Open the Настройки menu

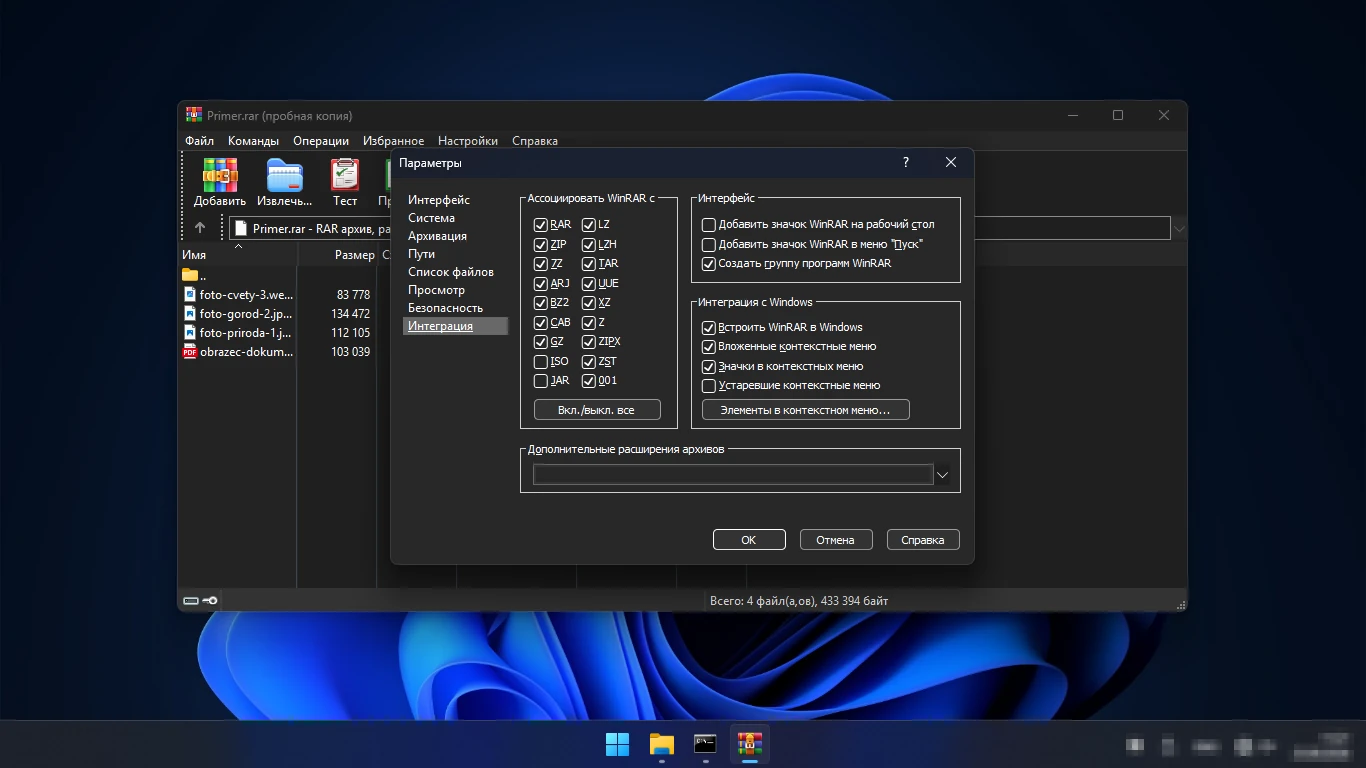468,141
